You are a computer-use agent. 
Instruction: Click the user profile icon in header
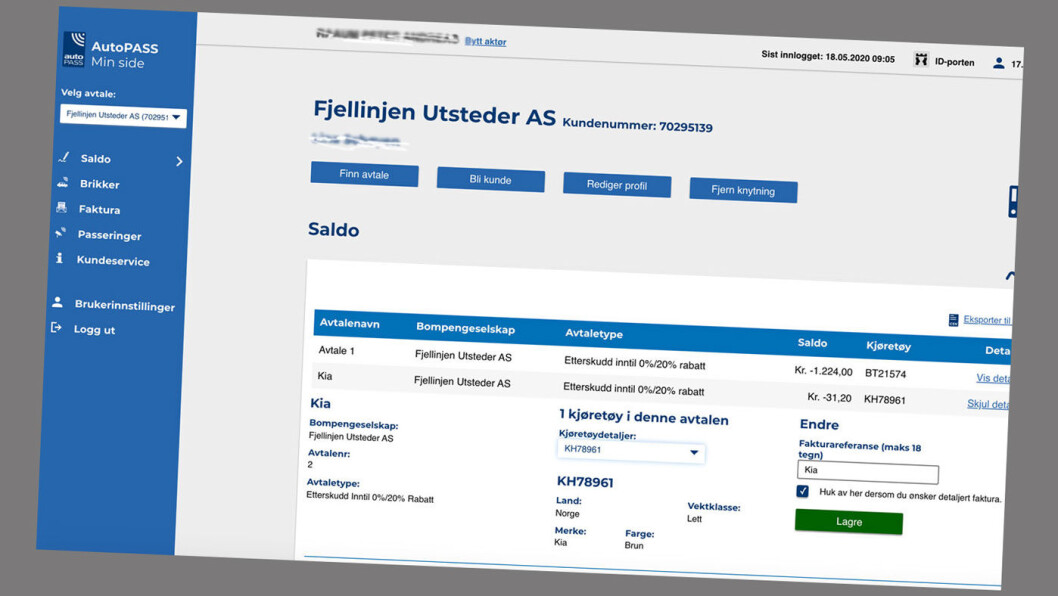[999, 63]
